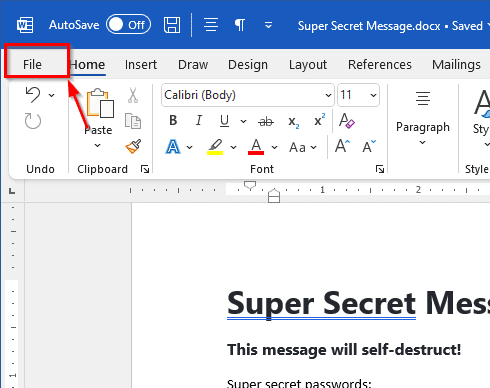Switch to the Home tab
Viewport: 490px width, 388px height.
click(88, 64)
